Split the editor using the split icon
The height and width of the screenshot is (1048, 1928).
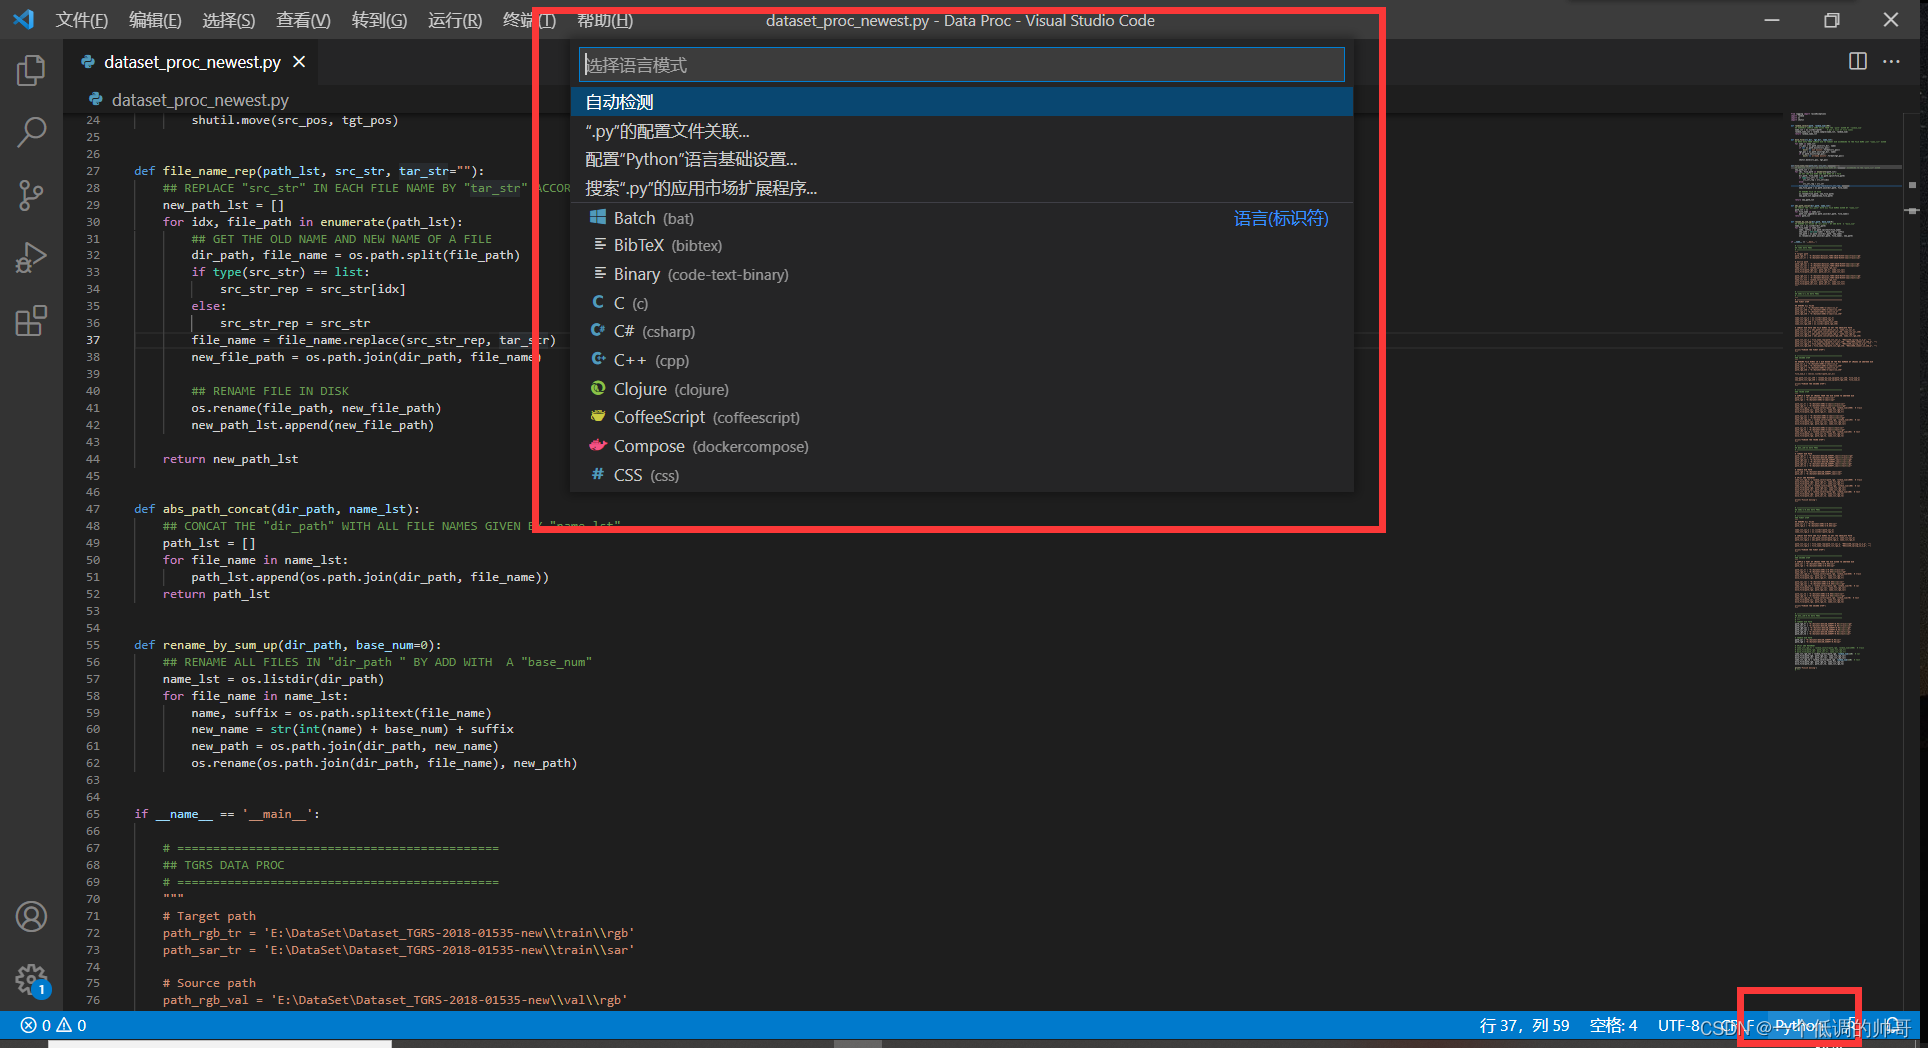click(x=1858, y=61)
